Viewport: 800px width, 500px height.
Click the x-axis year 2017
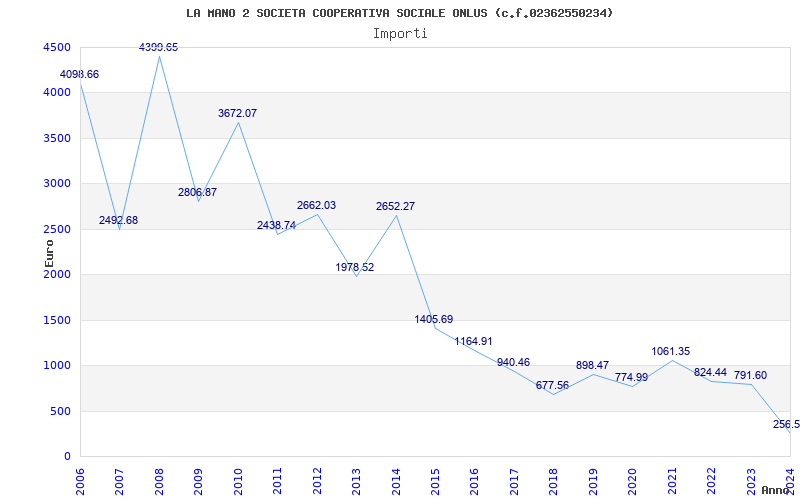(x=514, y=481)
